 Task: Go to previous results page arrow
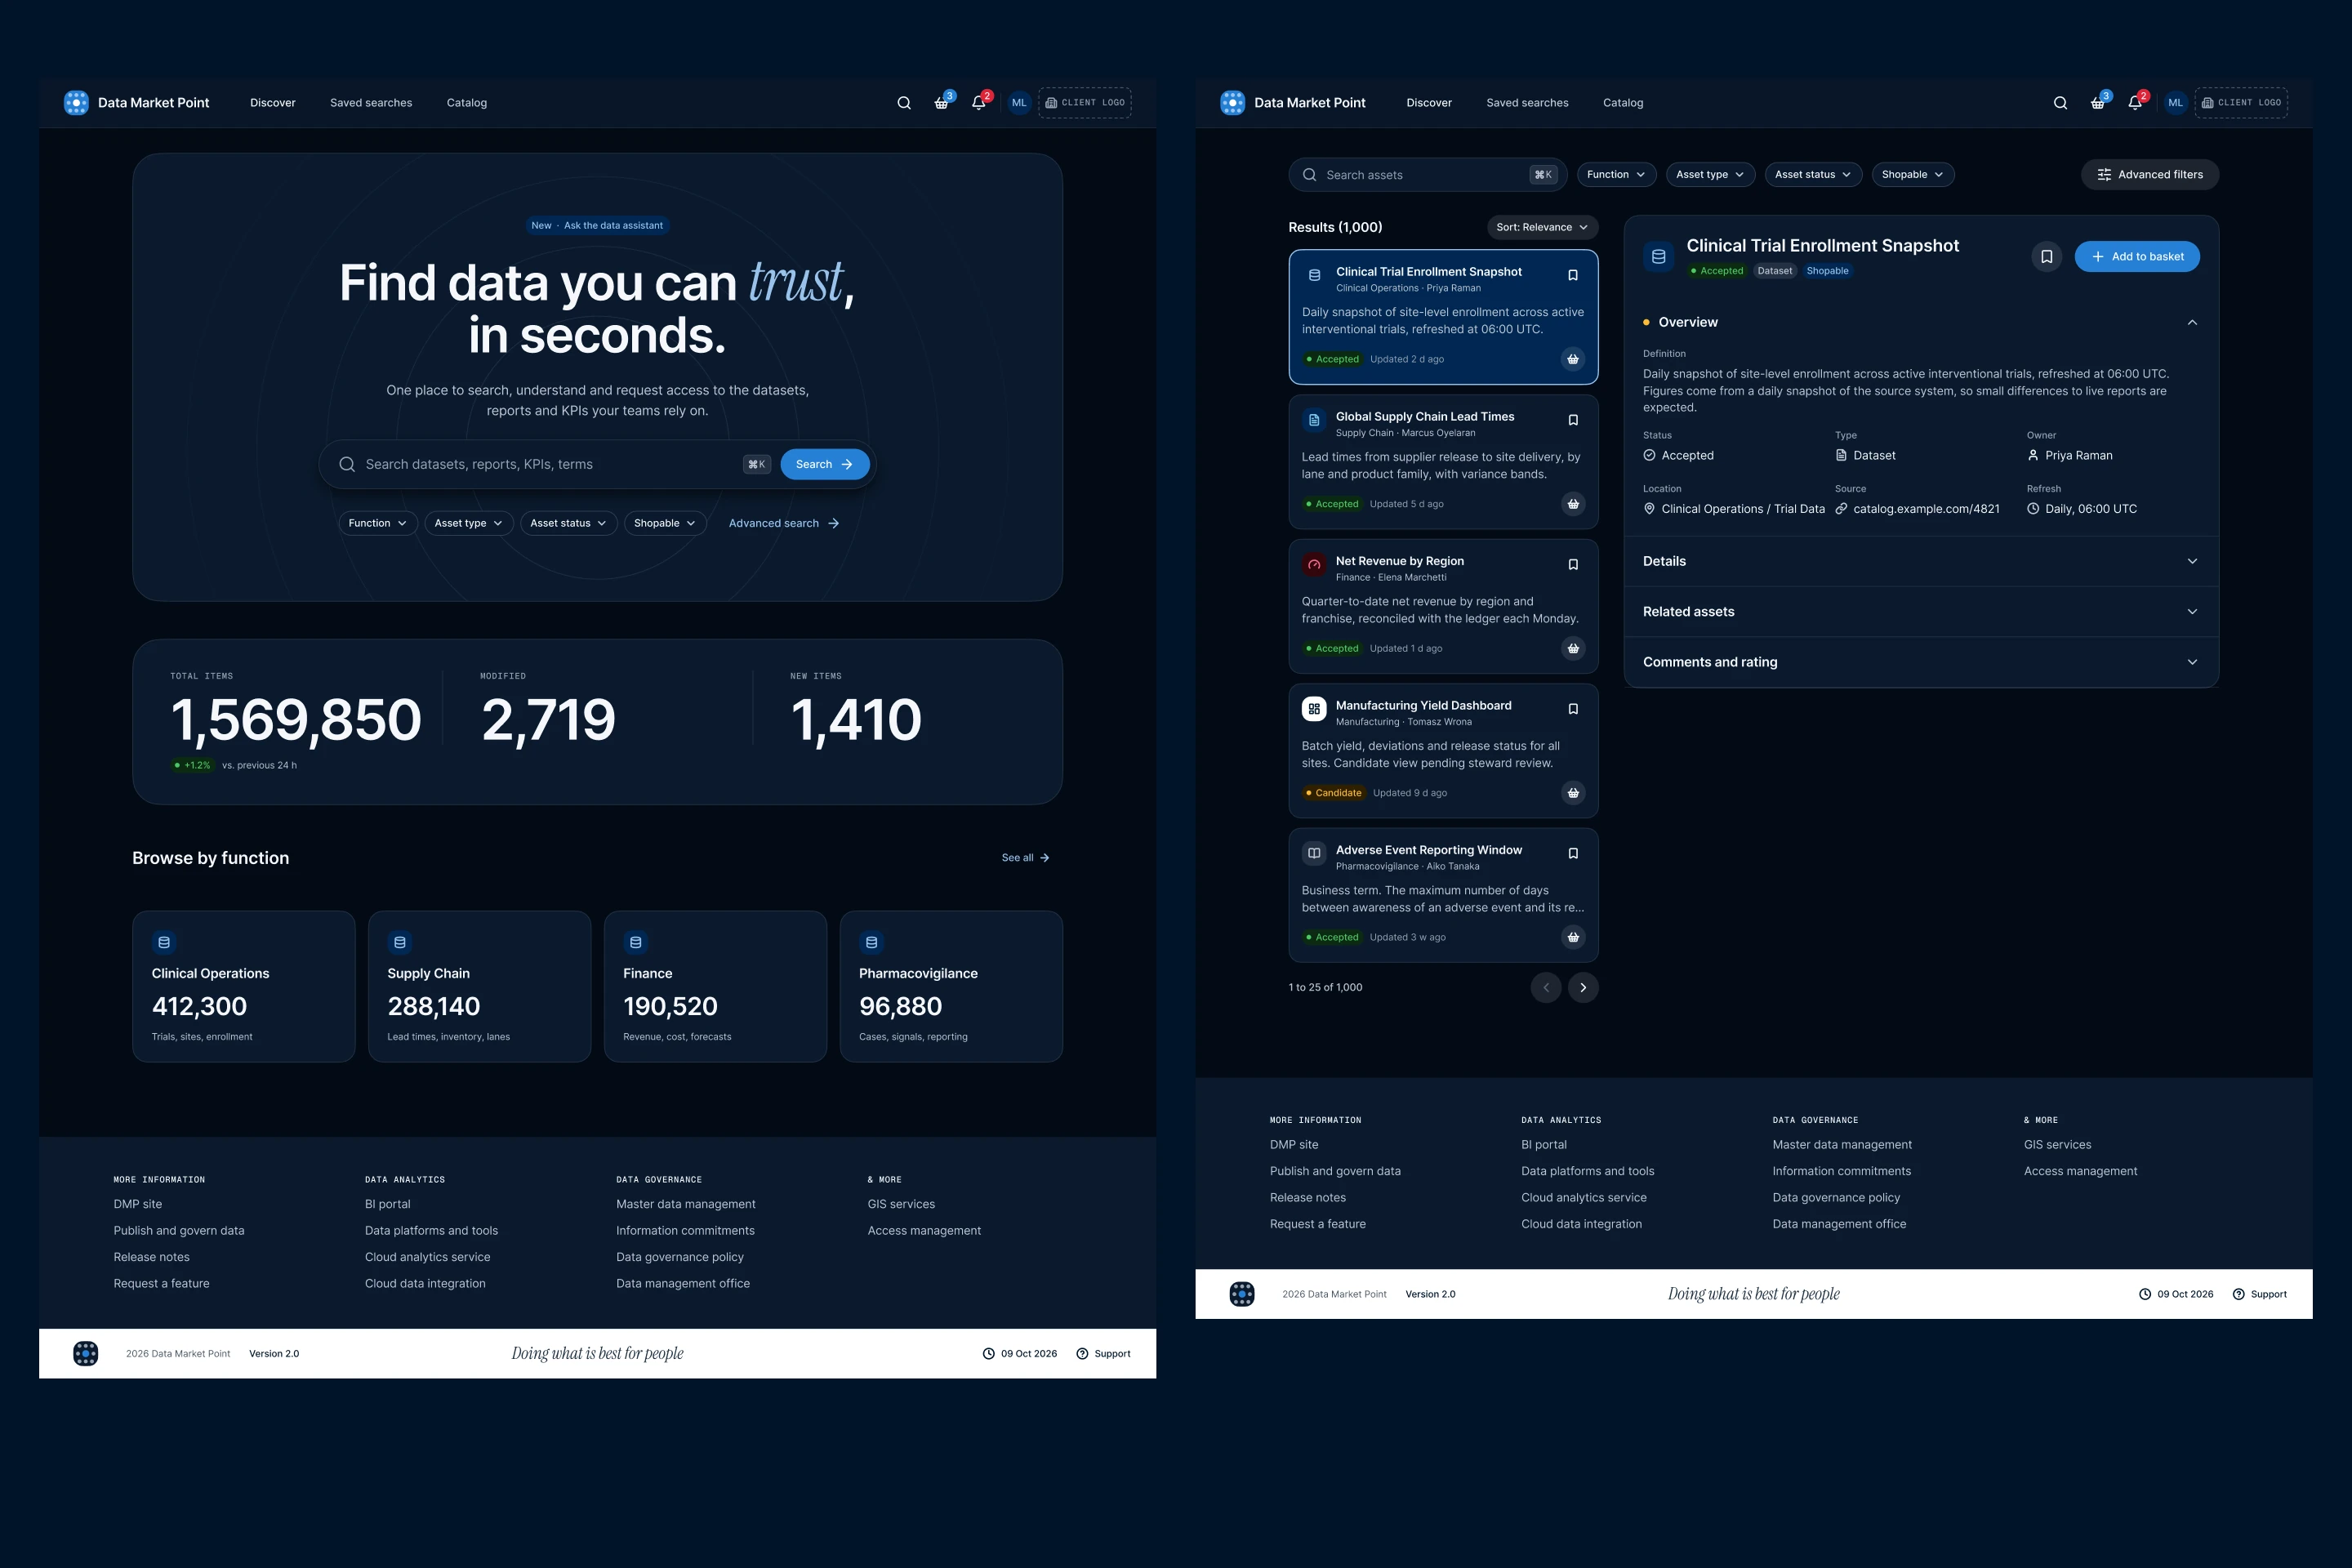[1546, 987]
